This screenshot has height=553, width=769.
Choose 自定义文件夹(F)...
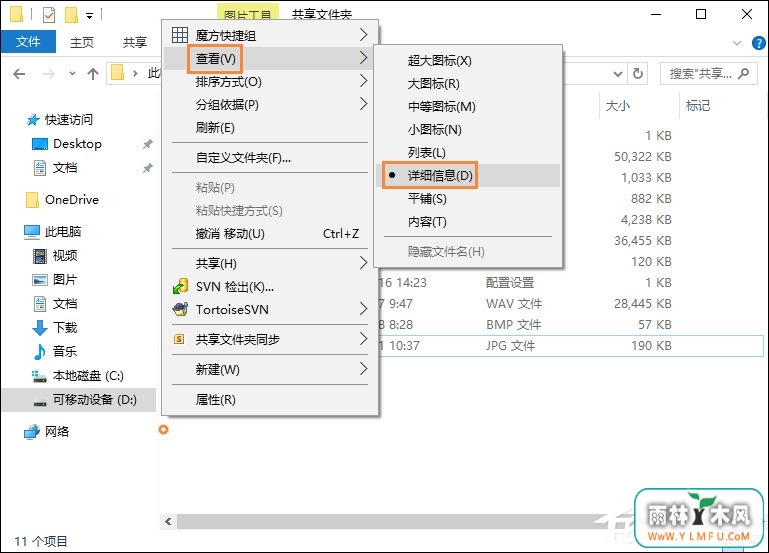[x=270, y=158]
